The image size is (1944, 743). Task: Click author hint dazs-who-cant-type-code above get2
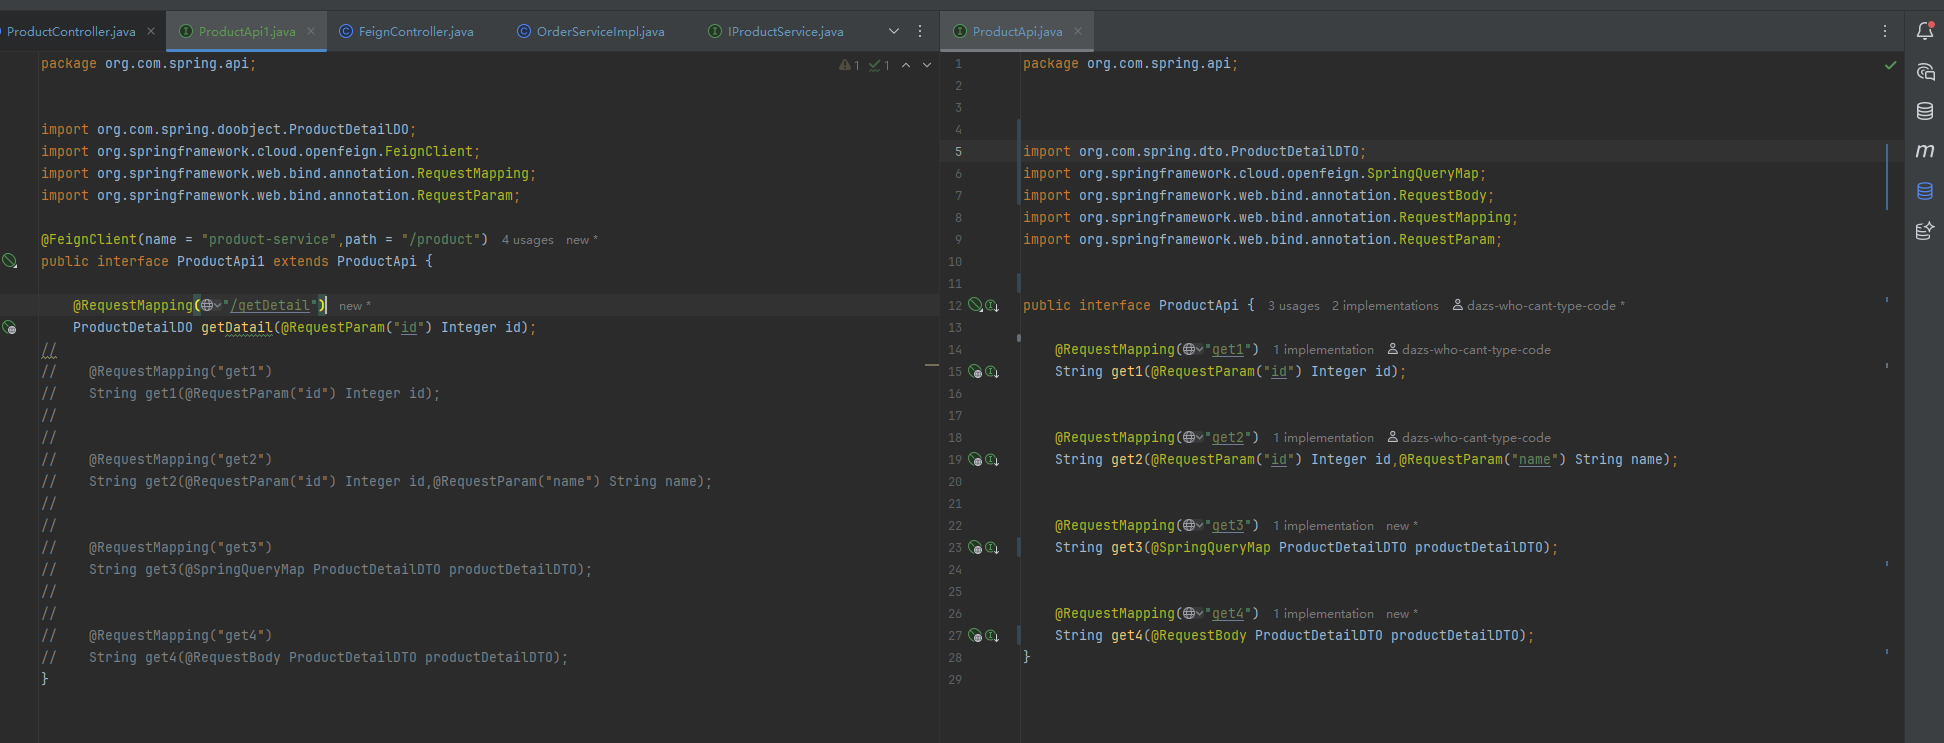1469,438
